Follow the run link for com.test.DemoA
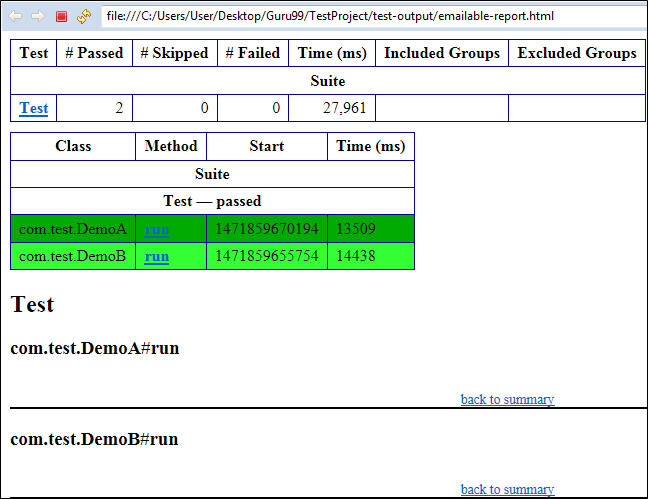Viewport: 648px width, 499px height. (156, 229)
